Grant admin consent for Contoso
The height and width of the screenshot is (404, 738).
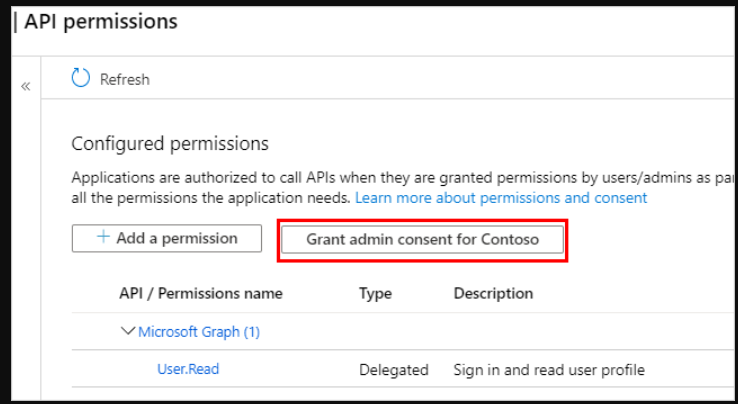click(x=422, y=239)
